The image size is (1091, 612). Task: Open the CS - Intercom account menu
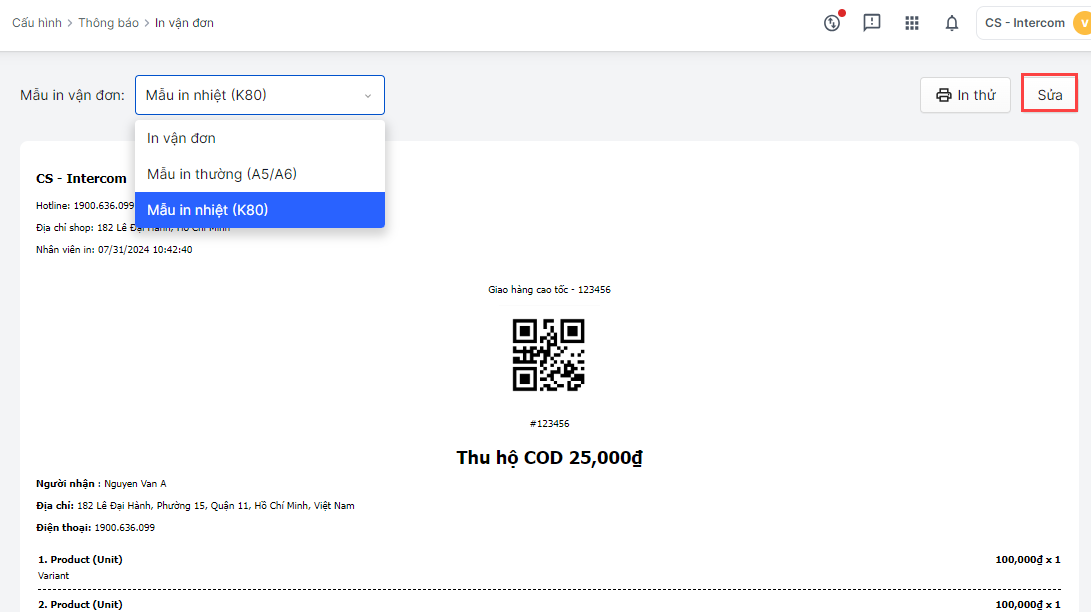(x=1025, y=23)
